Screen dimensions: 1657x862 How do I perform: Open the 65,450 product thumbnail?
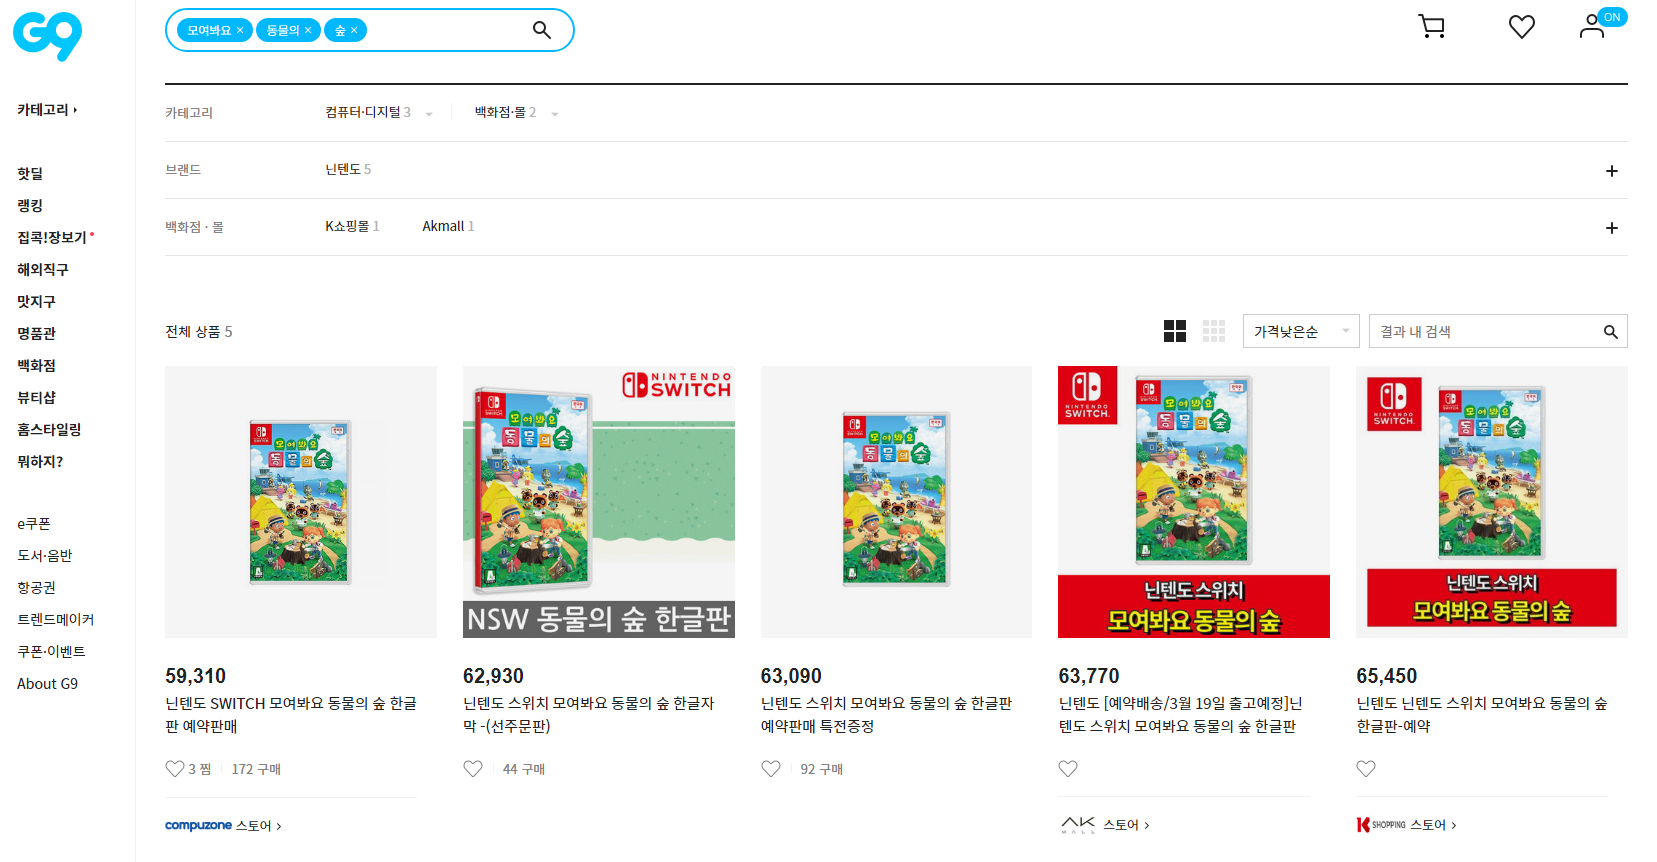pyautogui.click(x=1492, y=502)
